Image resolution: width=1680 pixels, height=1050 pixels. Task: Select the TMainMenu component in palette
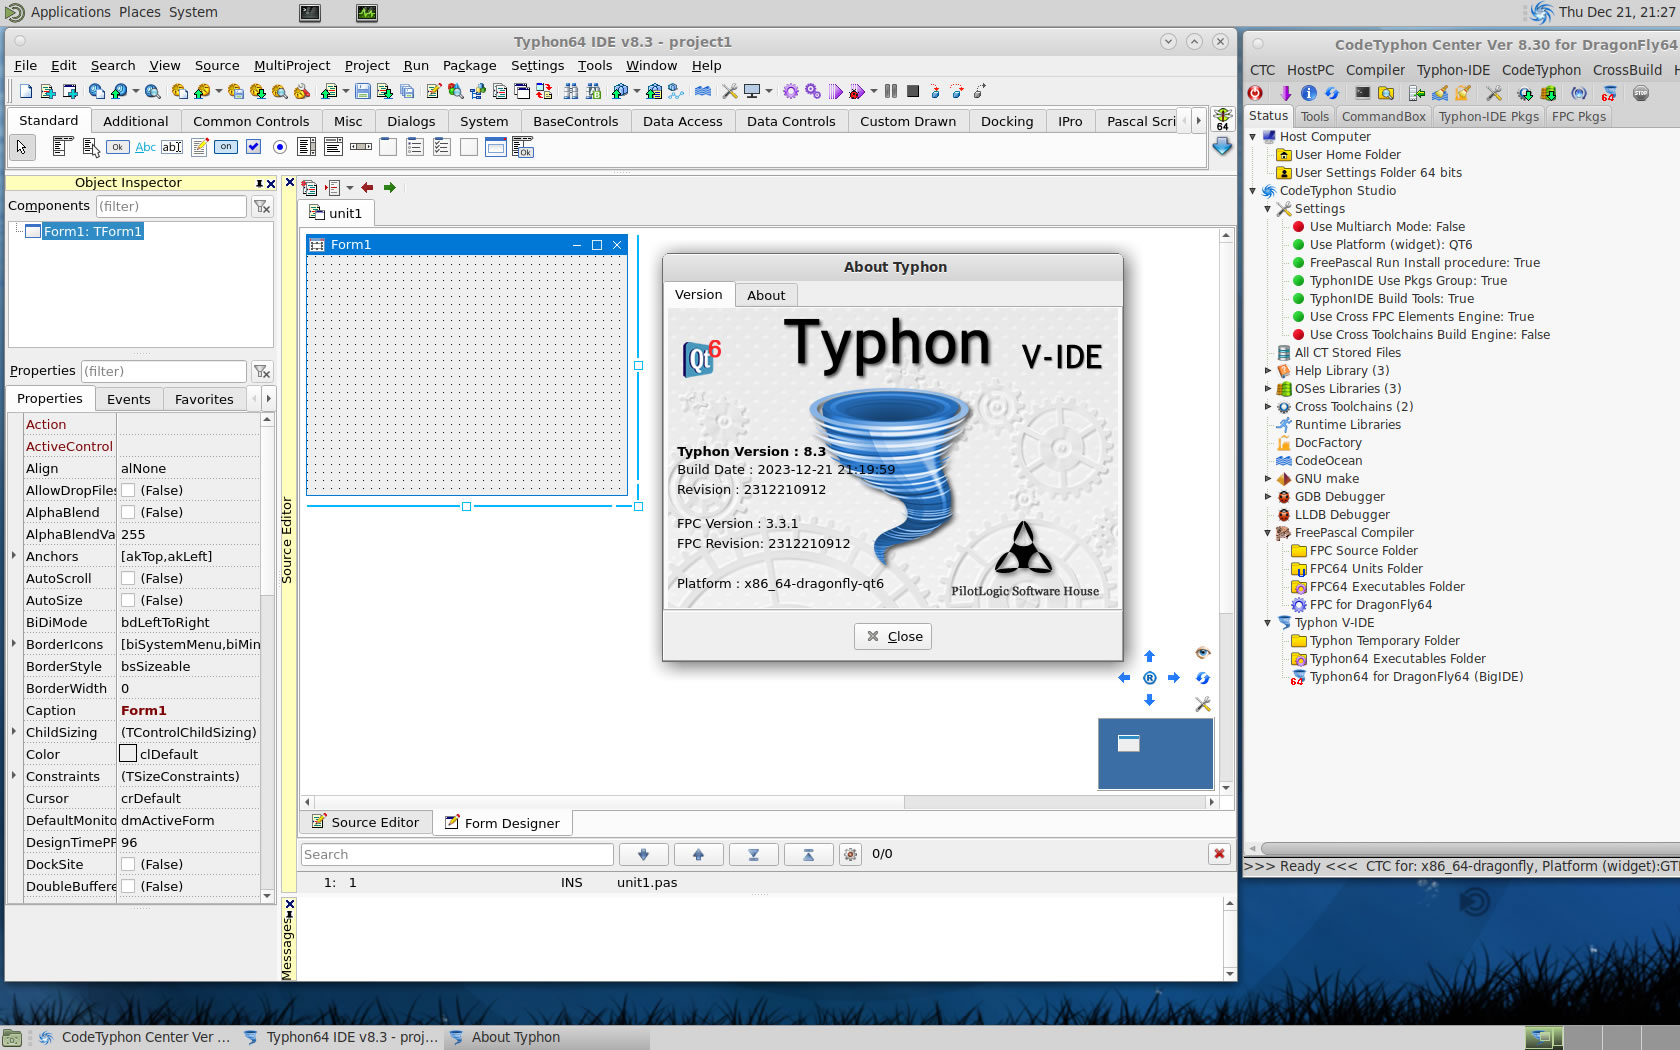[x=62, y=147]
